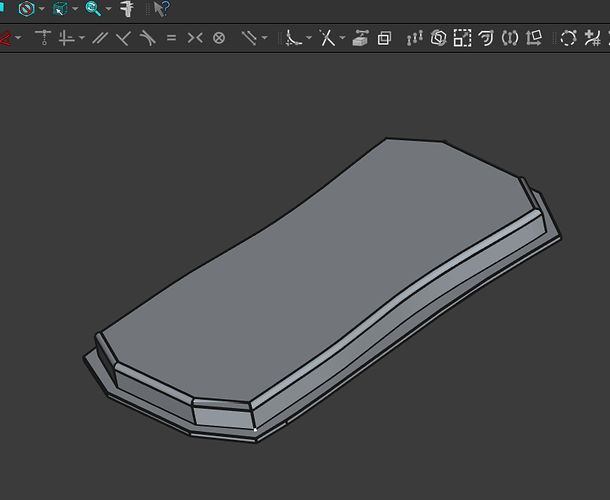
Task: Click the external geometry projection icon
Action: 360,38
